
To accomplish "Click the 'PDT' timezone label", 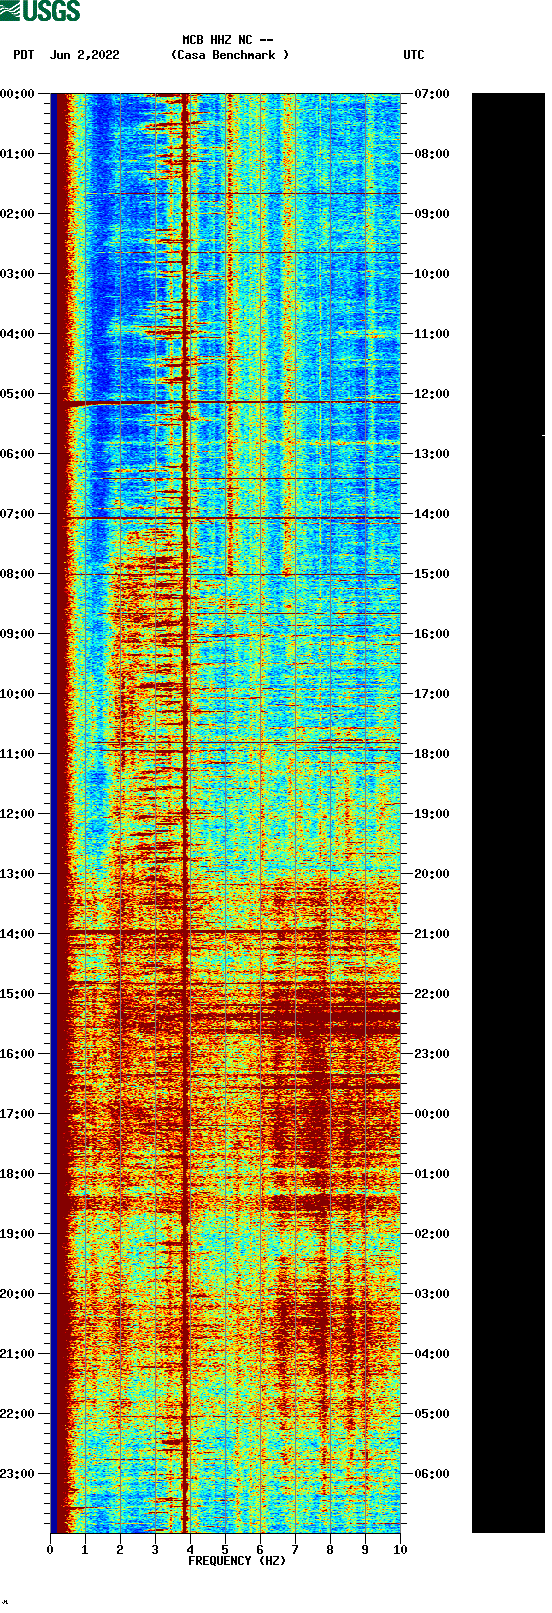I will coord(24,55).
